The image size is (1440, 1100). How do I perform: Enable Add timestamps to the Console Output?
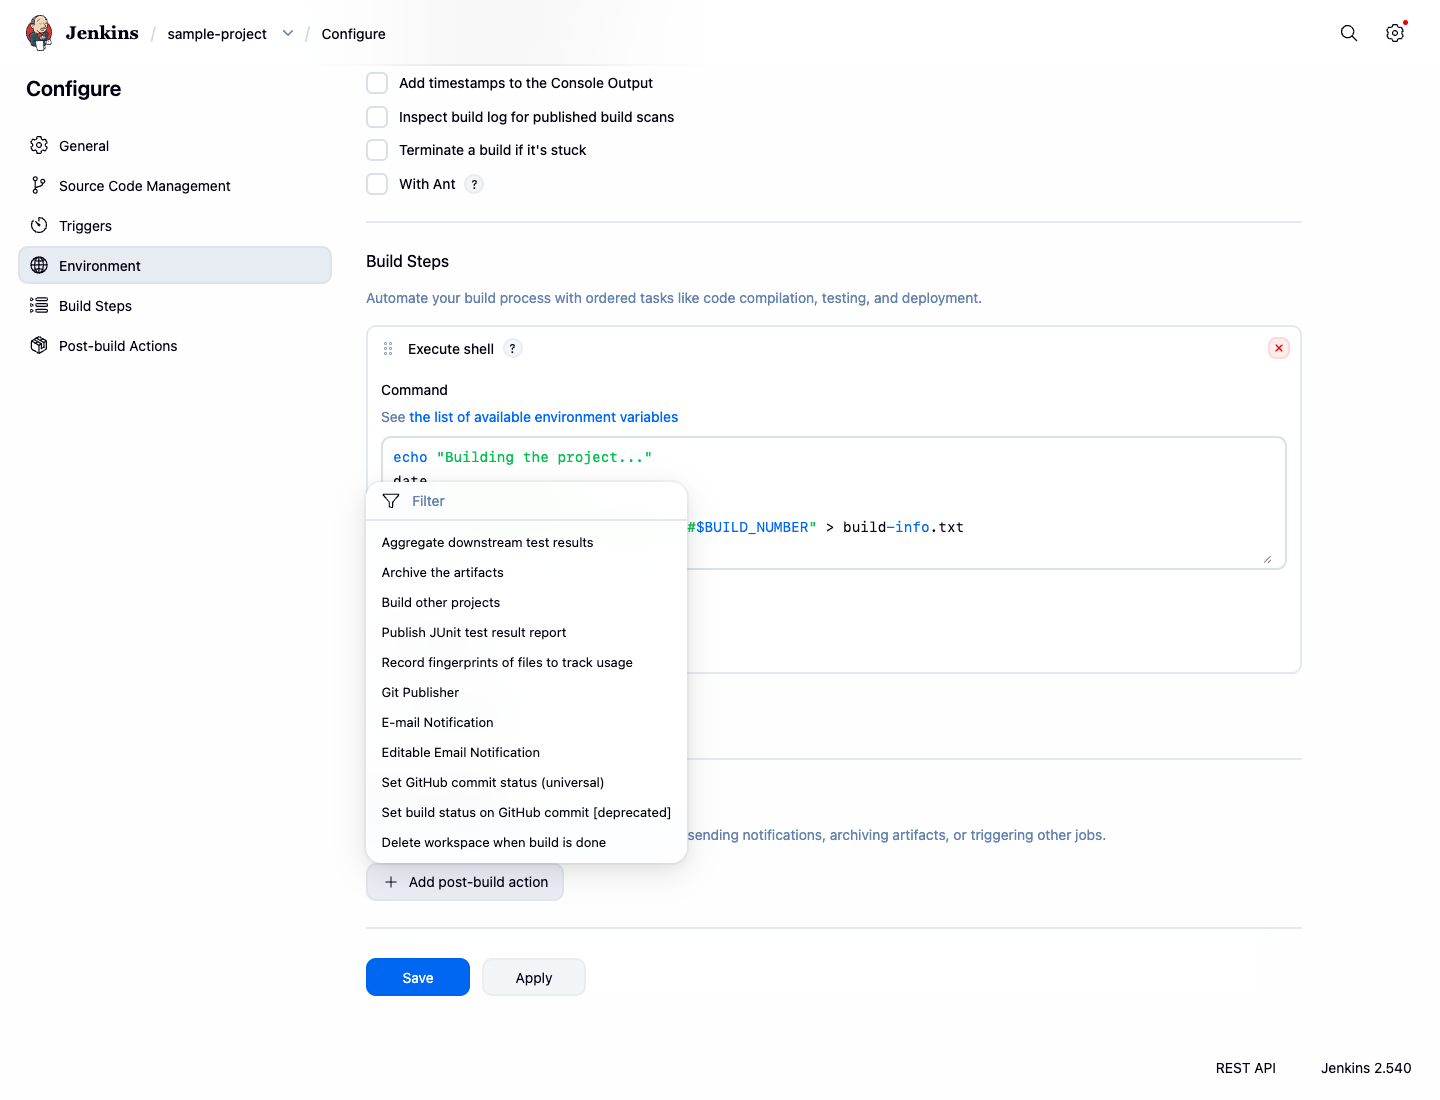377,83
